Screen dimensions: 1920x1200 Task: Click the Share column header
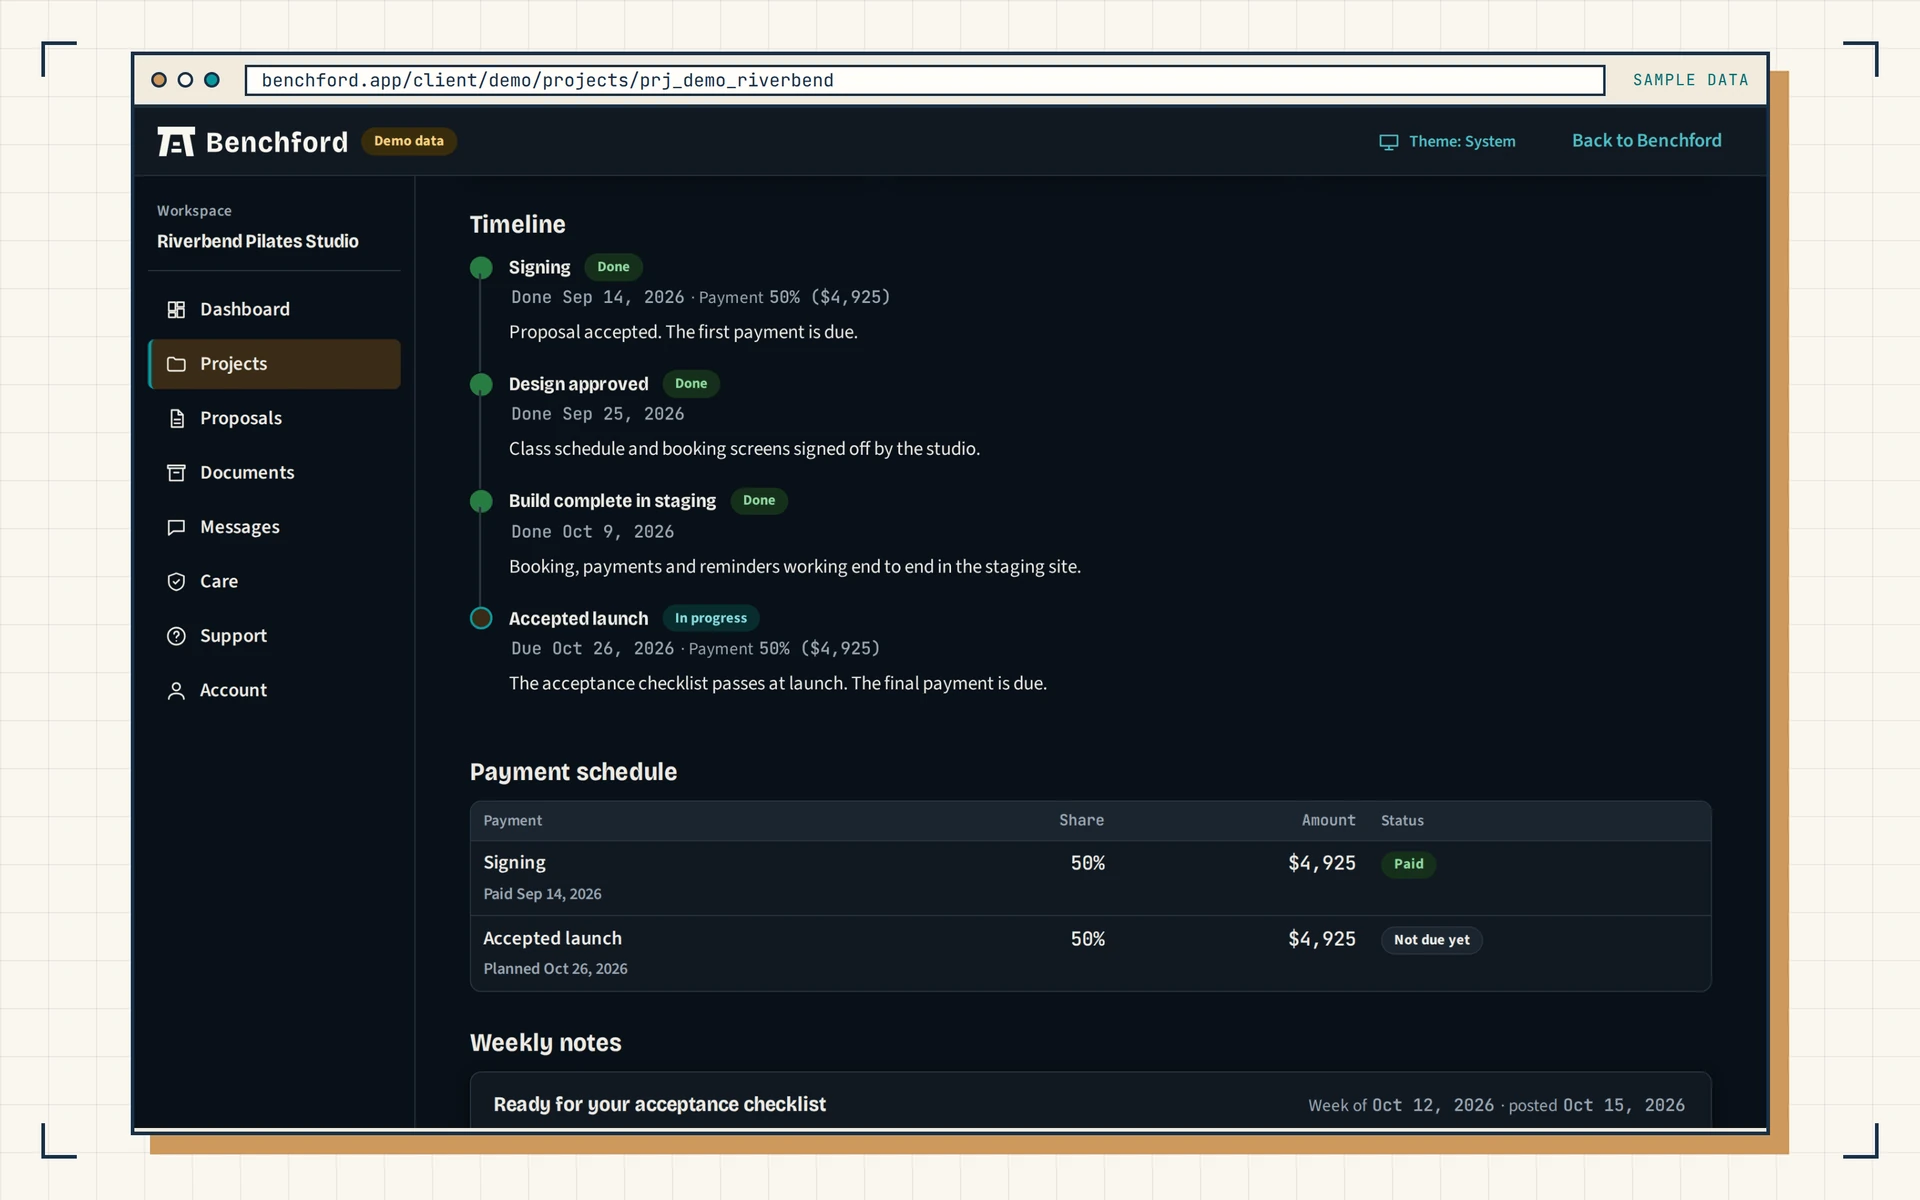[1081, 820]
